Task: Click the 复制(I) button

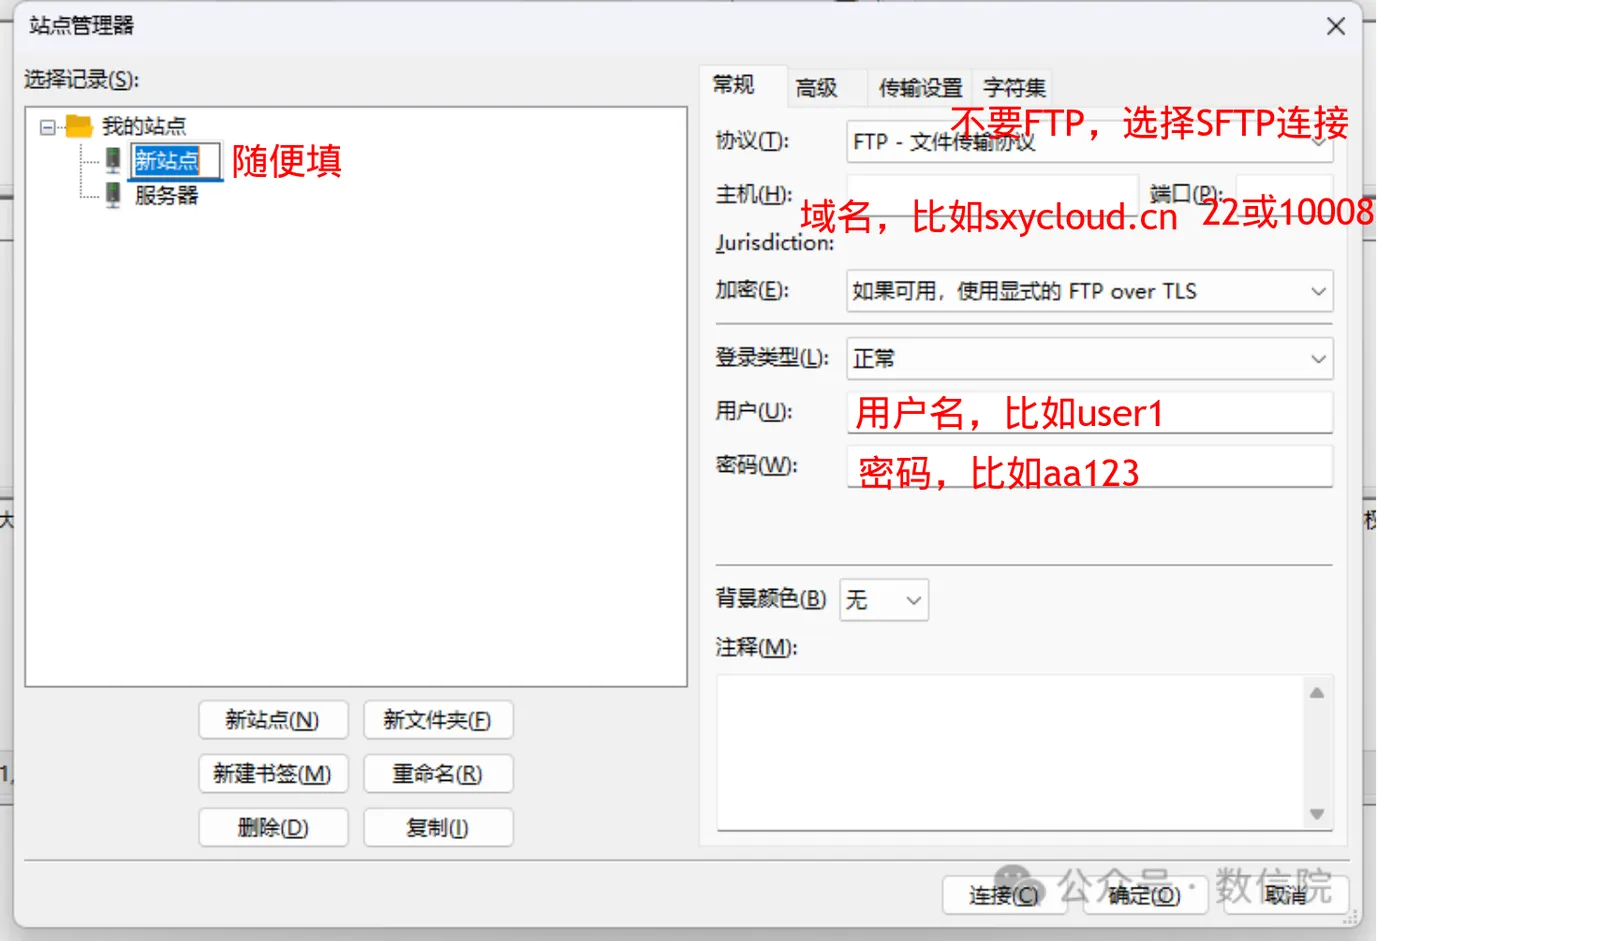Action: [438, 828]
